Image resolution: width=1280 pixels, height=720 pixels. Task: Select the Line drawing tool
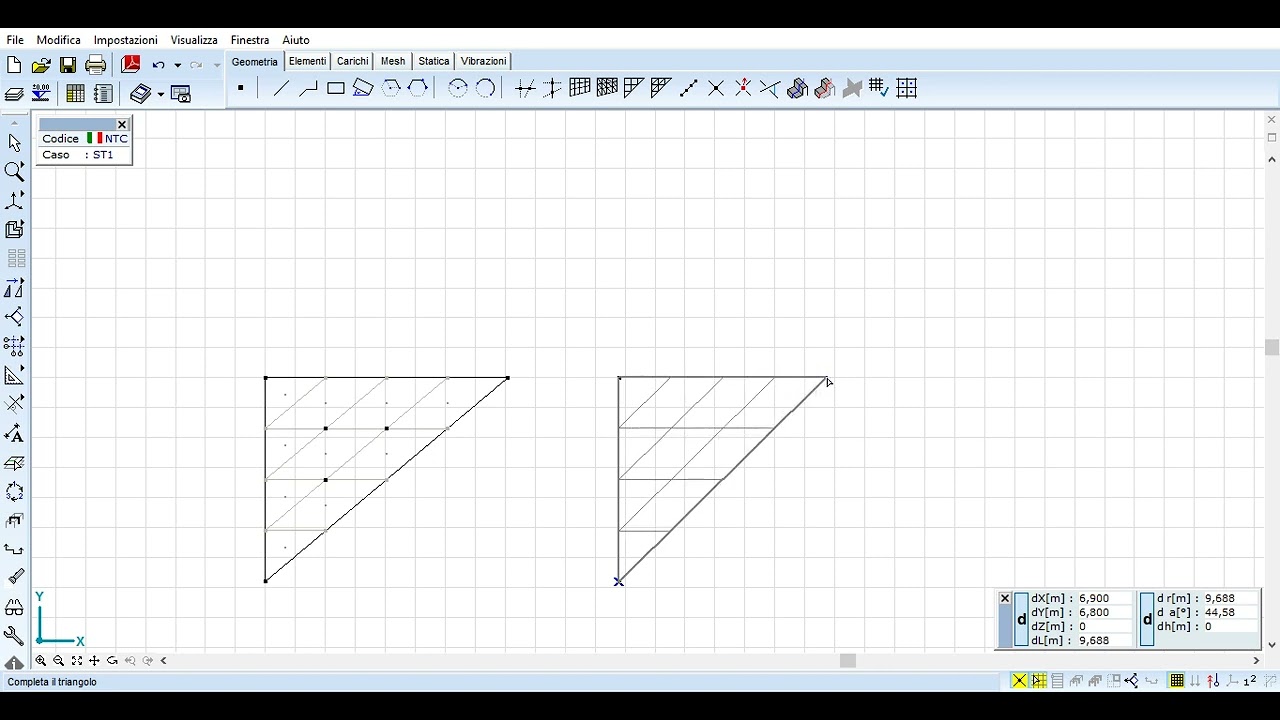click(x=281, y=88)
